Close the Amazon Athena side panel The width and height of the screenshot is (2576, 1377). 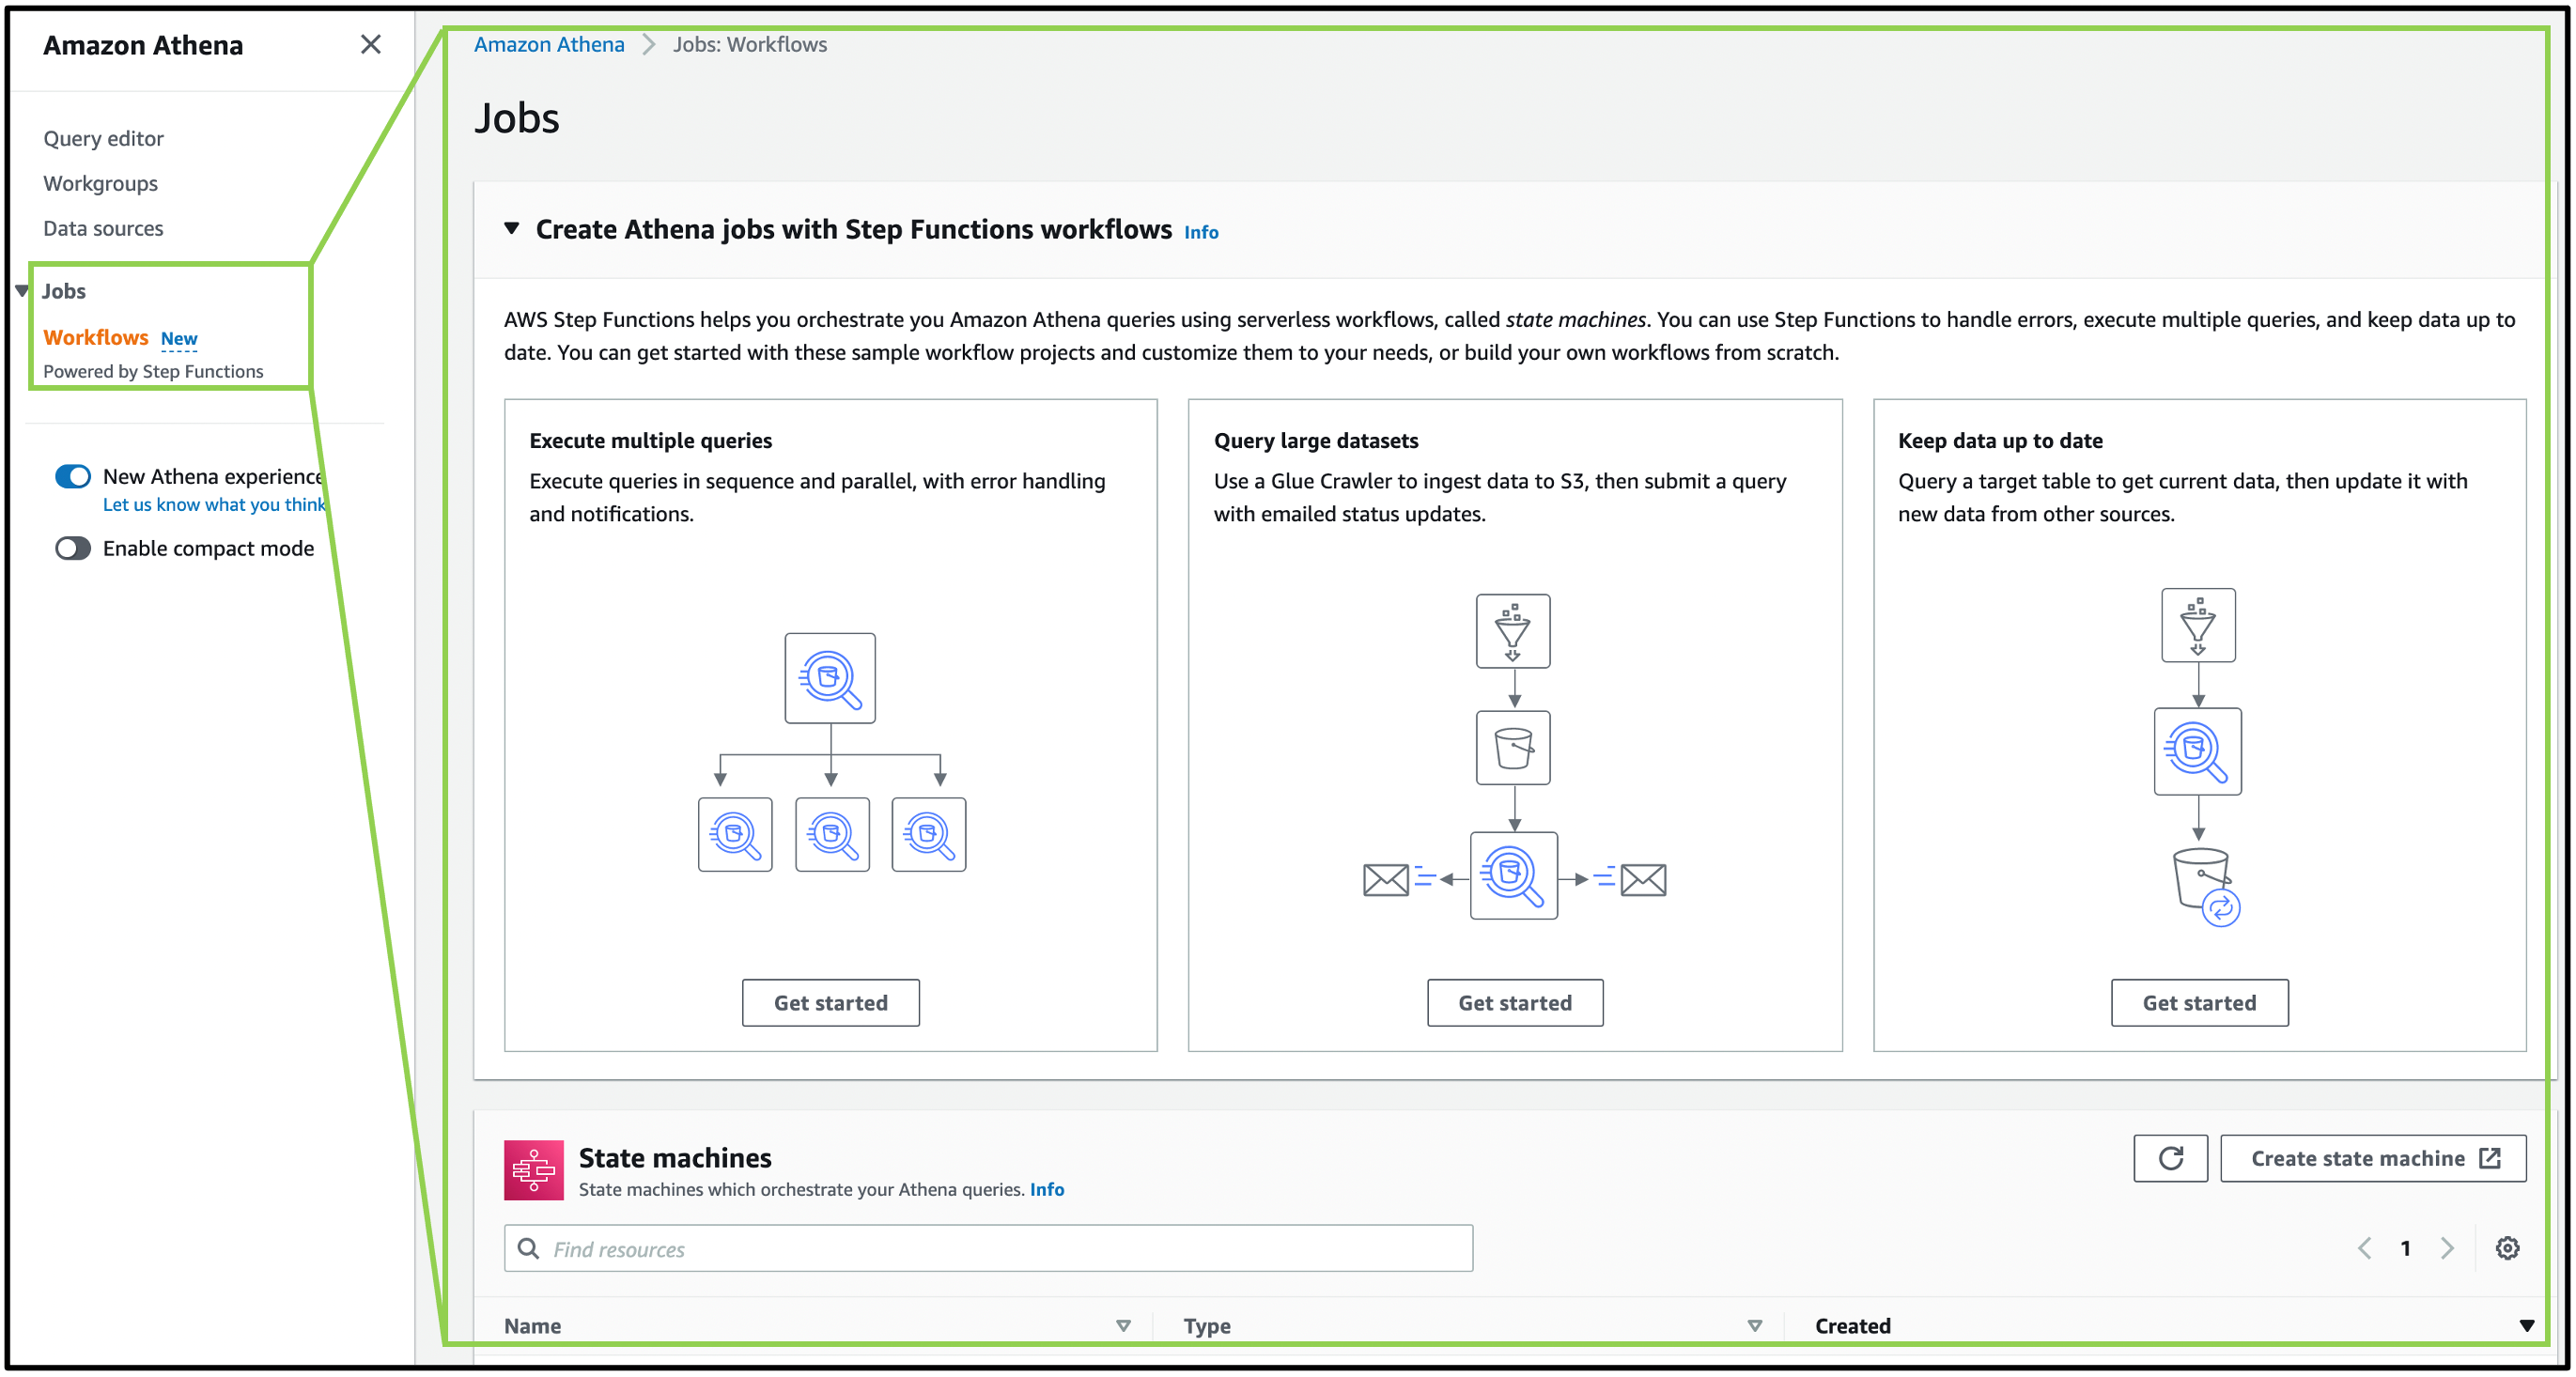point(370,45)
